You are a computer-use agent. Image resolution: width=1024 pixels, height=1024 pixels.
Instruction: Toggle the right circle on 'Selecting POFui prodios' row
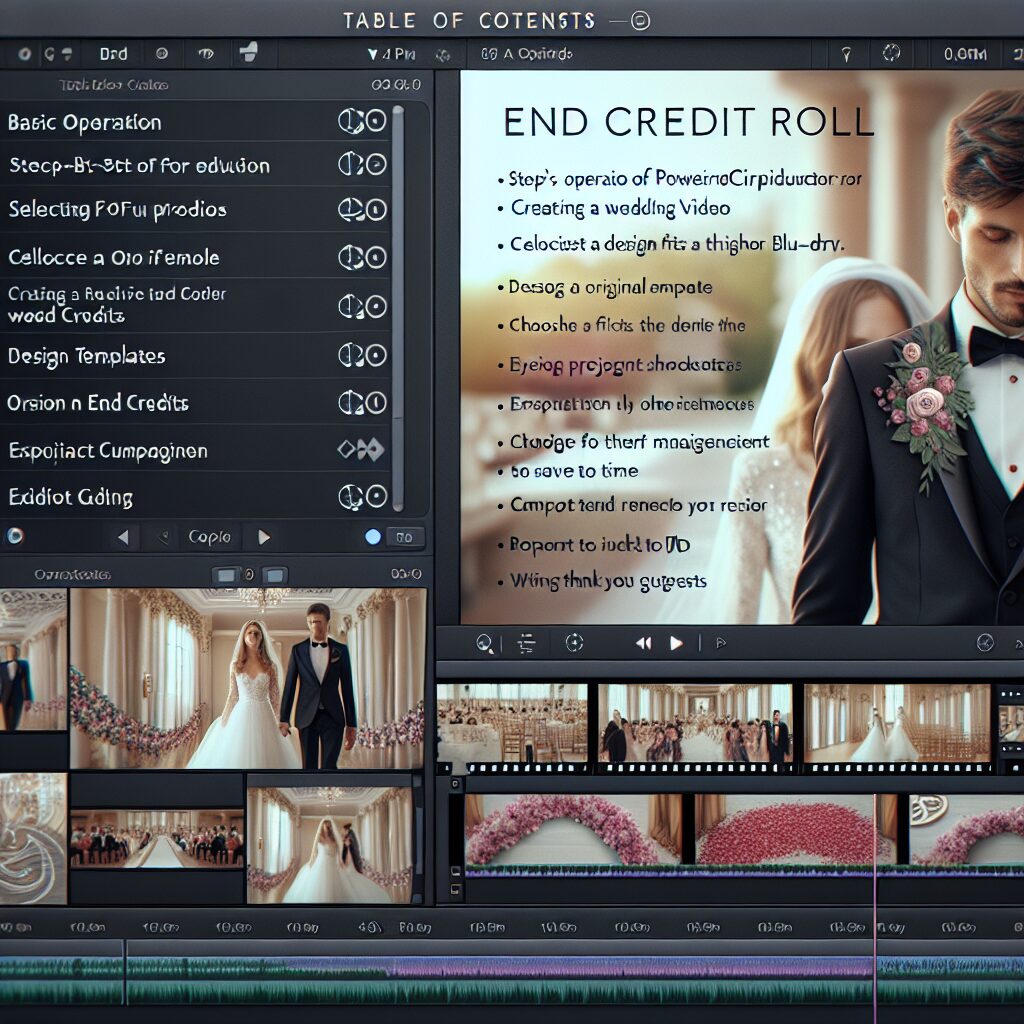click(376, 210)
